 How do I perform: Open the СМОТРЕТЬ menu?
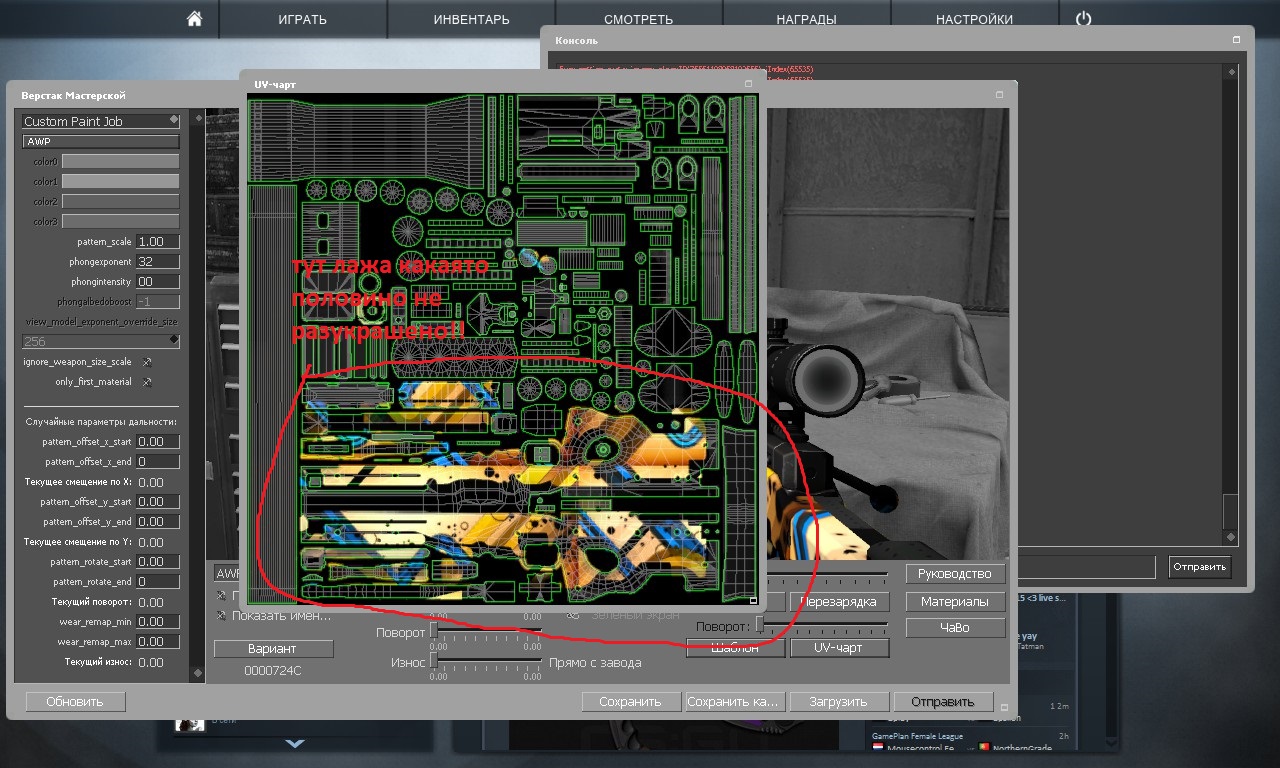coord(638,19)
